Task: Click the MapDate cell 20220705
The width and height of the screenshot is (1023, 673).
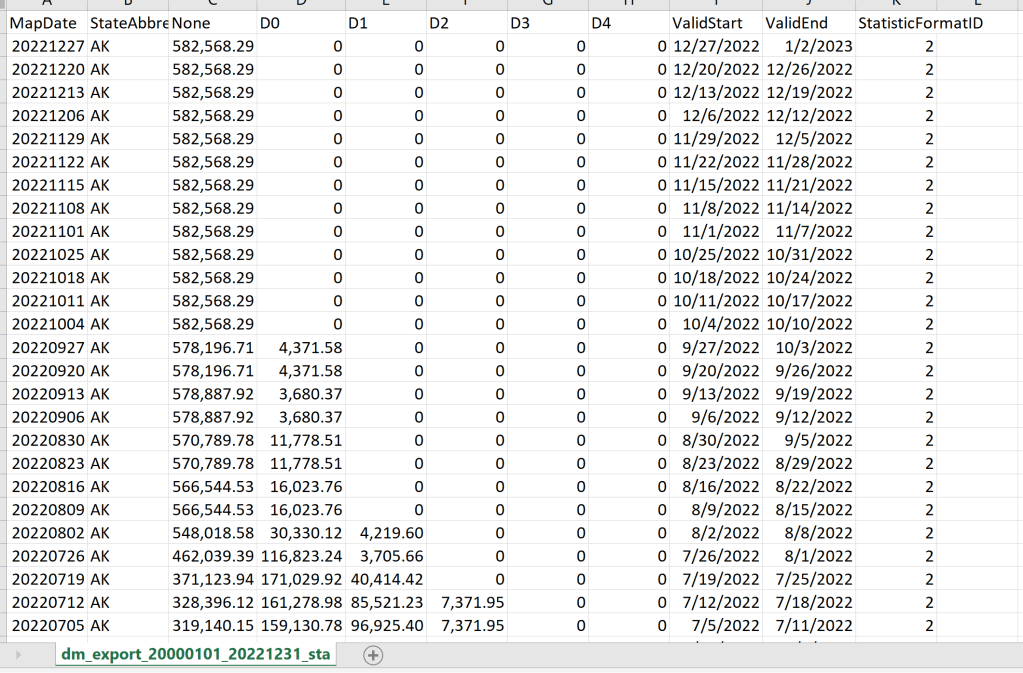Action: coord(46,626)
